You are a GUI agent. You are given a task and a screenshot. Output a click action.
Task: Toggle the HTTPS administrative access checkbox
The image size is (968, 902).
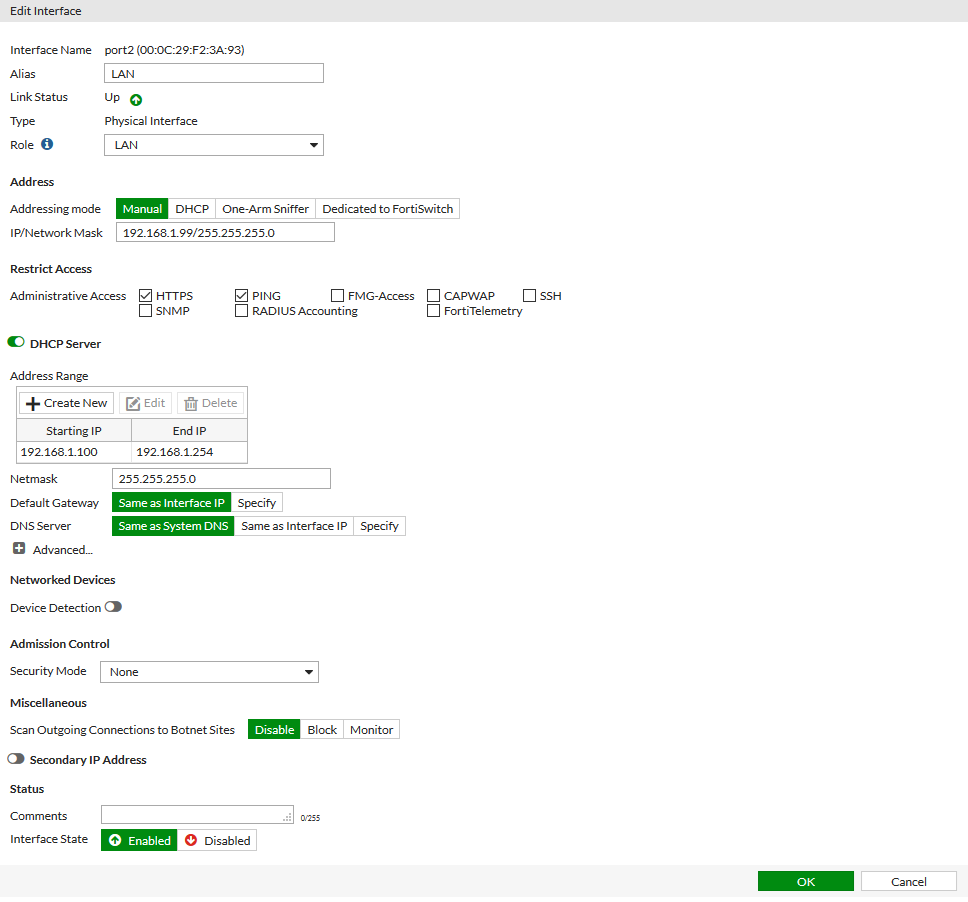pyautogui.click(x=146, y=296)
